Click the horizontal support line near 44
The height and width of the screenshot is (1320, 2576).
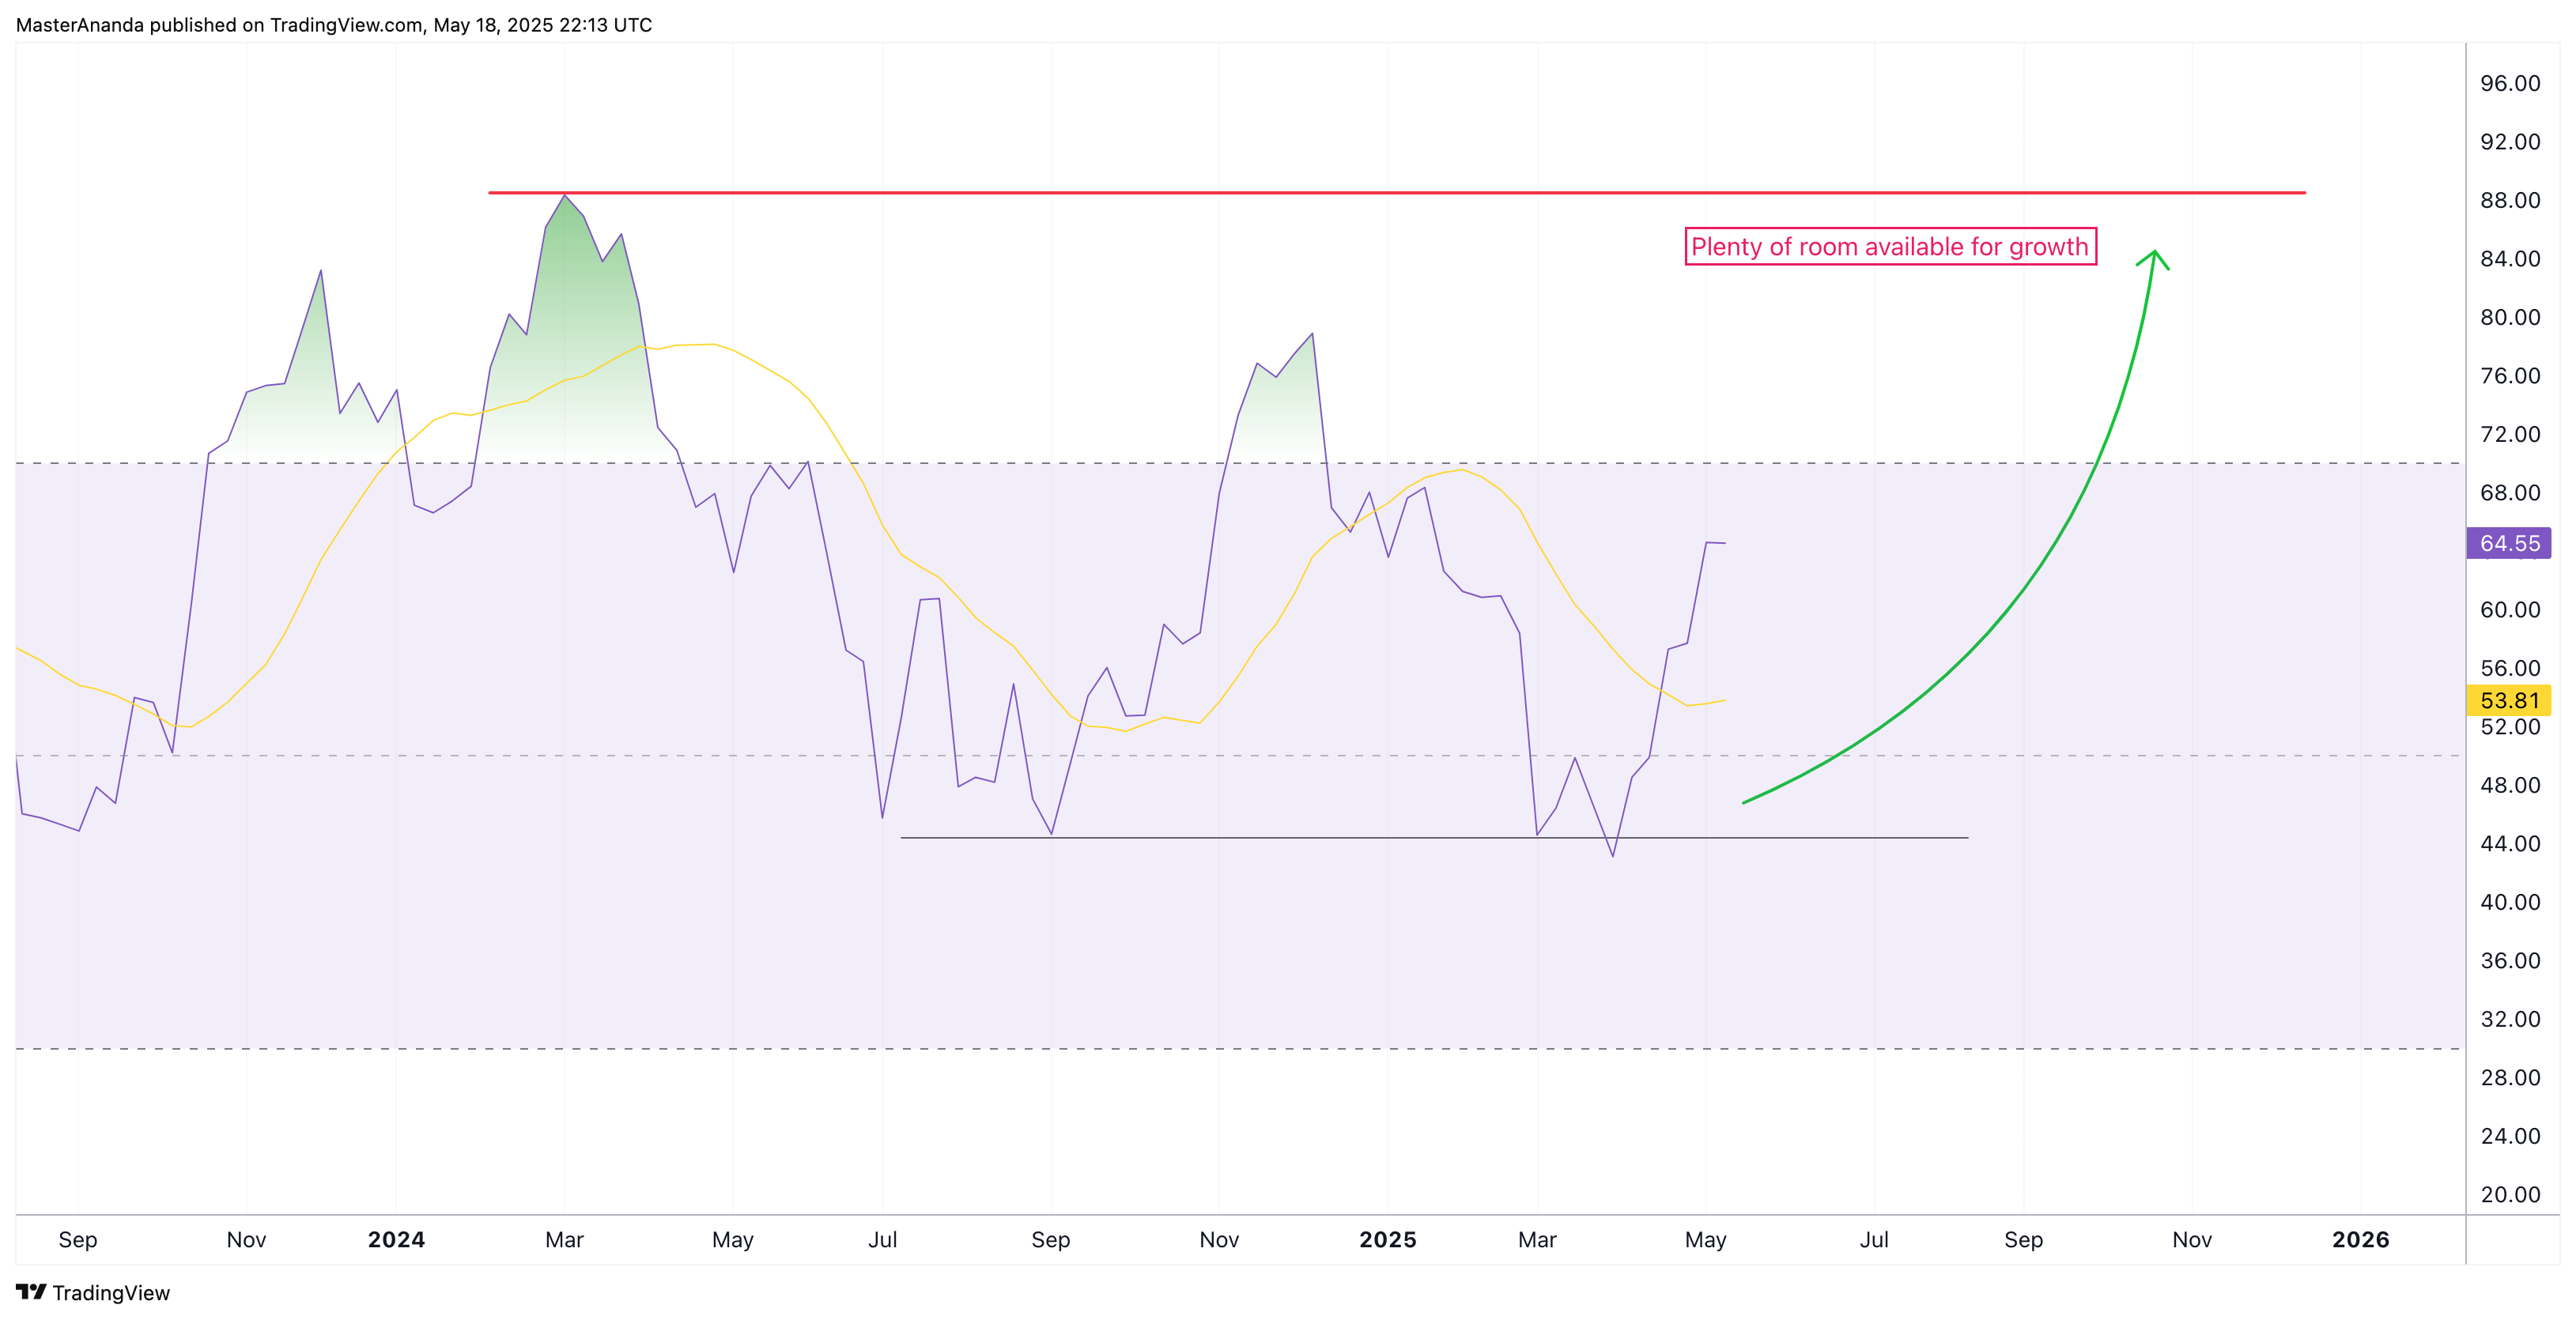point(1434,838)
